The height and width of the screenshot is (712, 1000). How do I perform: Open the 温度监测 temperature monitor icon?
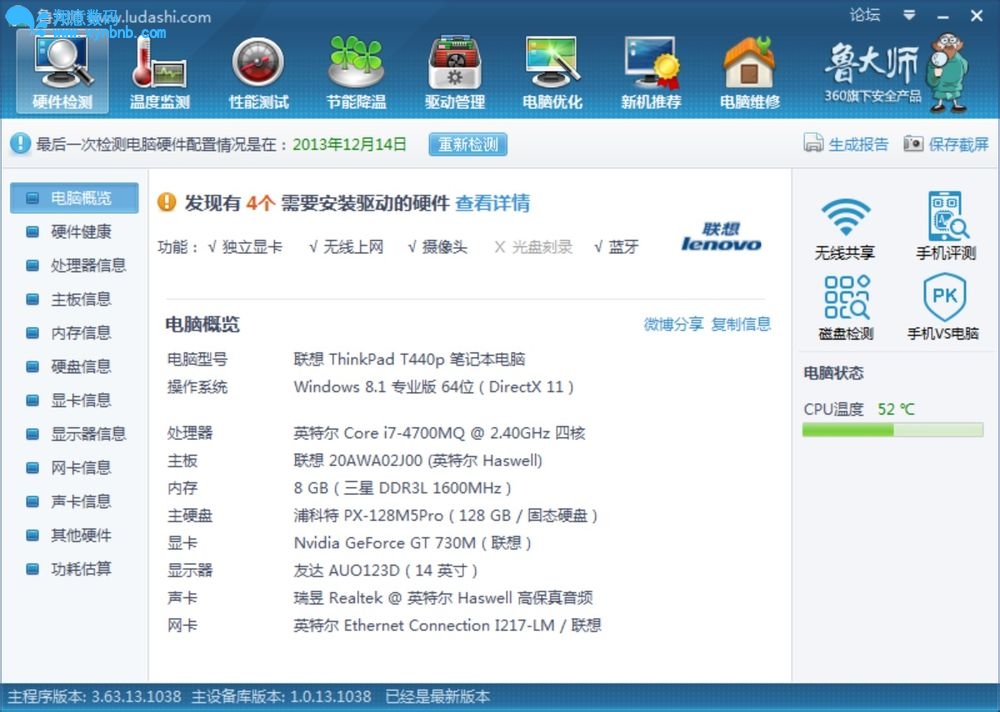pyautogui.click(x=159, y=72)
